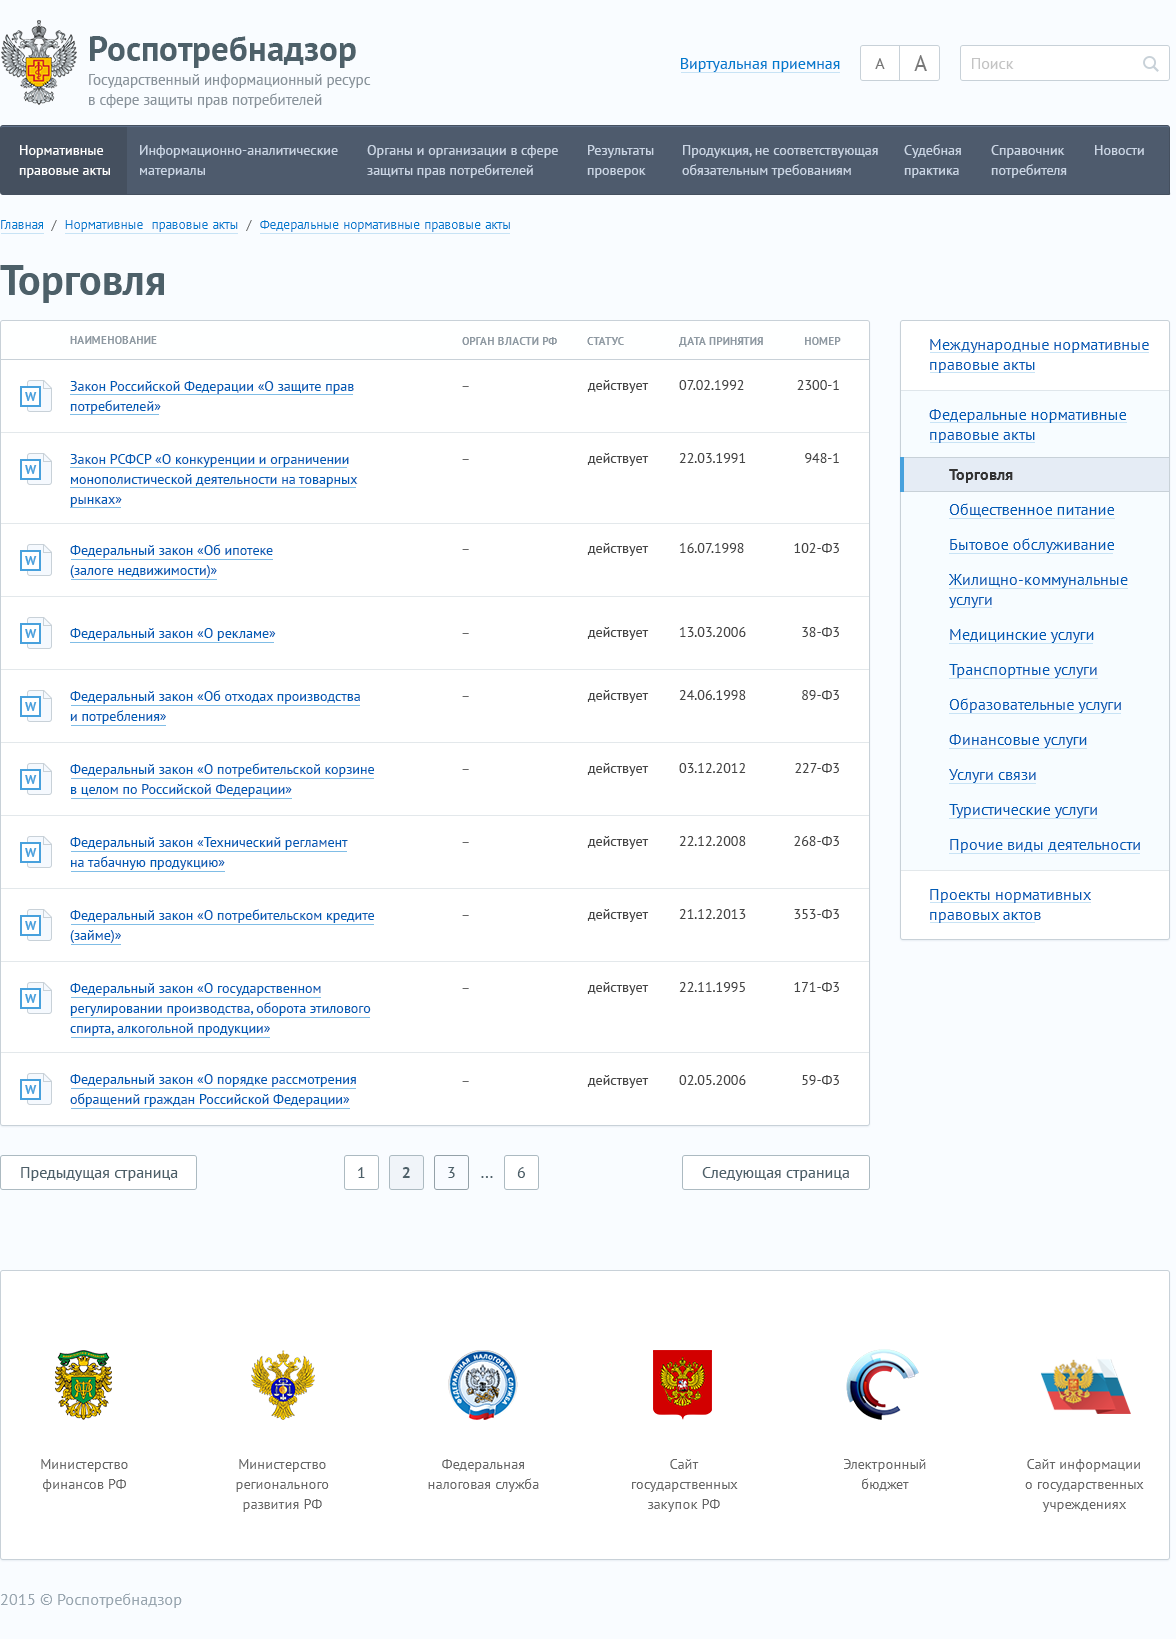Open the Federal Tax Service logo

(x=483, y=1384)
